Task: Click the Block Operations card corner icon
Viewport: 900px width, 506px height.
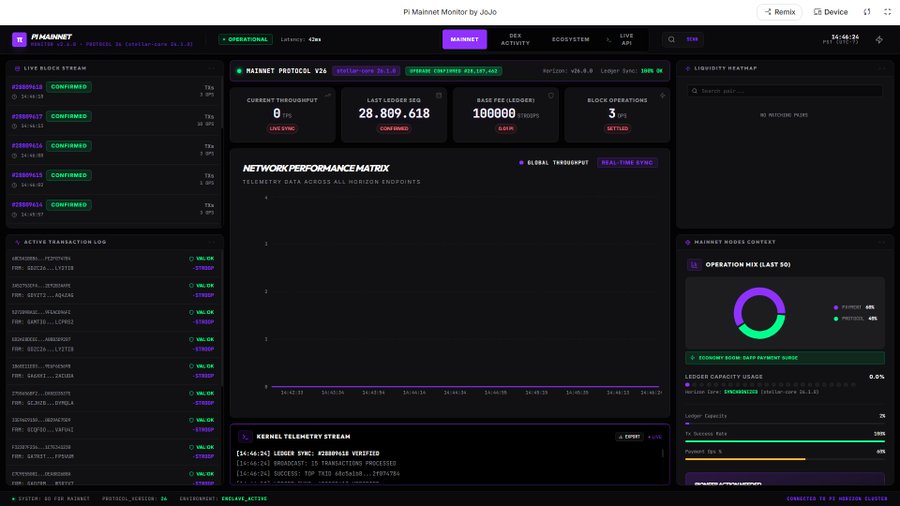Action: pyautogui.click(x=662, y=96)
